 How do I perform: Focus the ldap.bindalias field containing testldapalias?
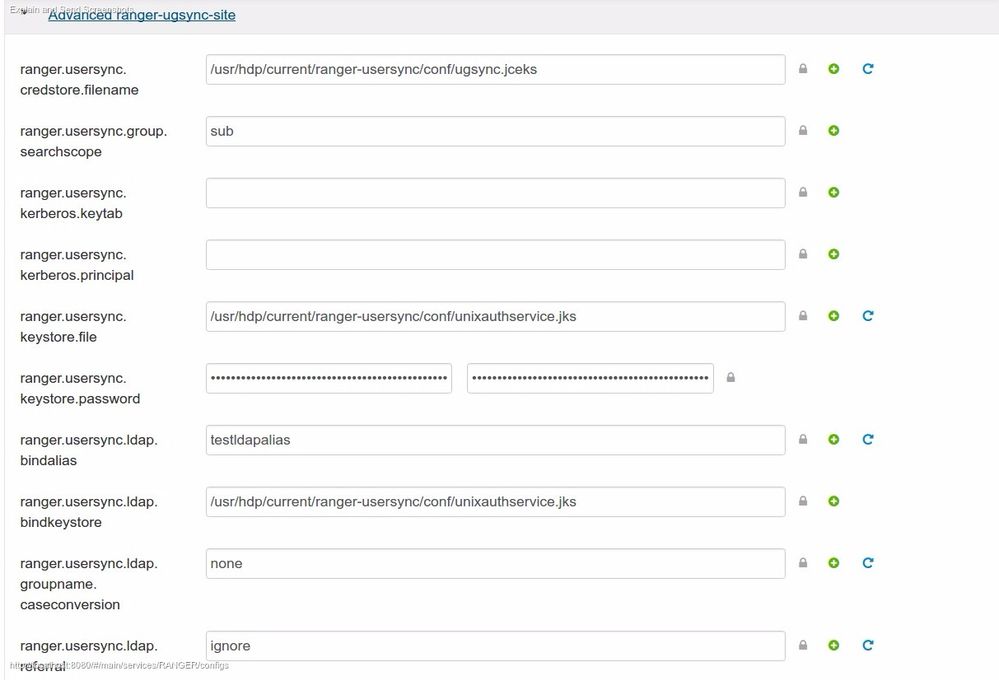[495, 440]
